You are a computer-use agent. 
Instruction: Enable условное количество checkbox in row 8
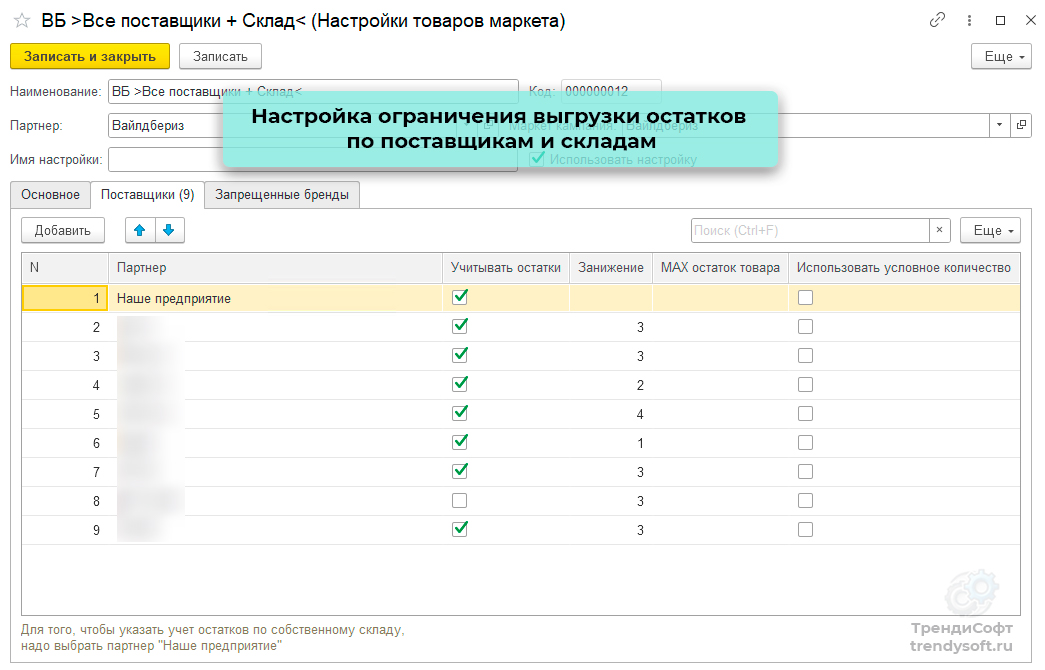click(x=806, y=501)
